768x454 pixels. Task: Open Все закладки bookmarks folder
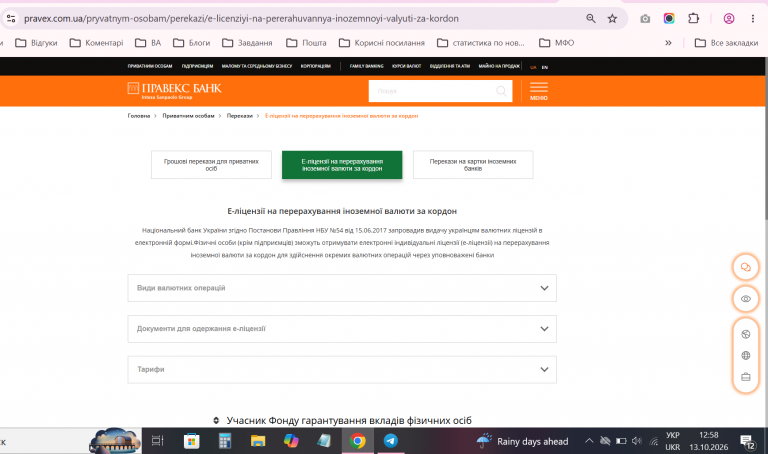pyautogui.click(x=726, y=43)
